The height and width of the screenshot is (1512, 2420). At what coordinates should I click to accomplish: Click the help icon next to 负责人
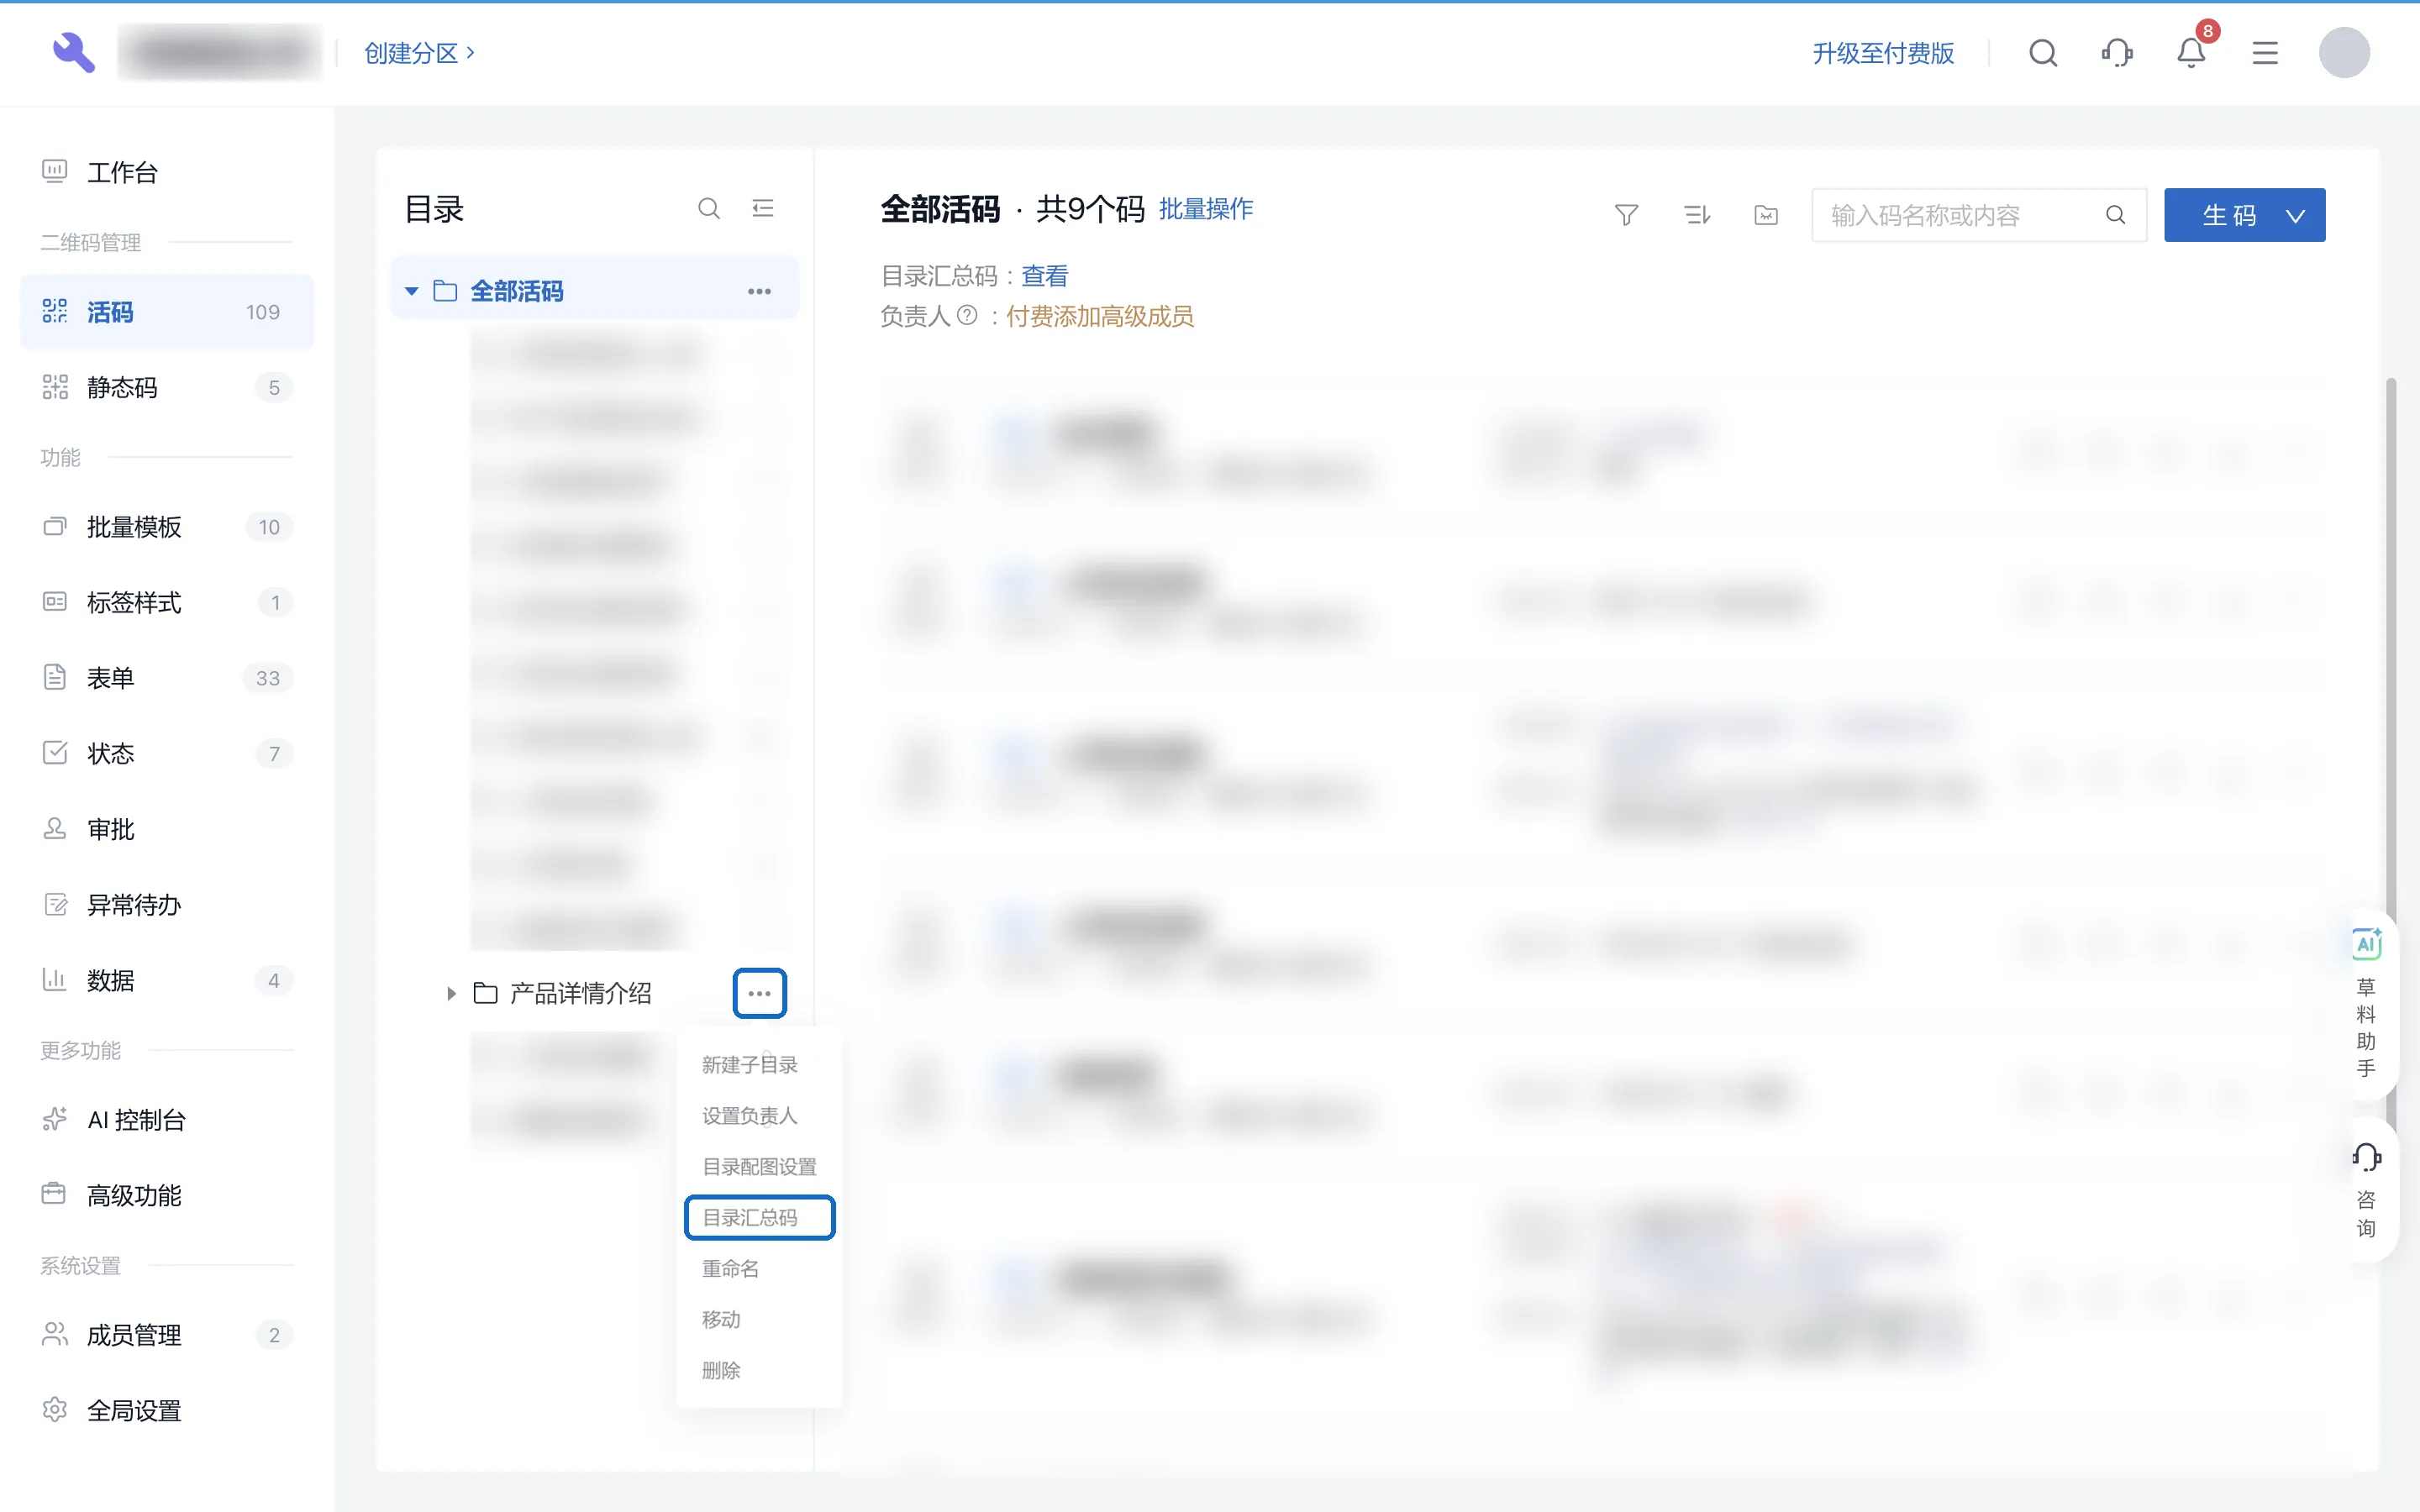pos(967,316)
